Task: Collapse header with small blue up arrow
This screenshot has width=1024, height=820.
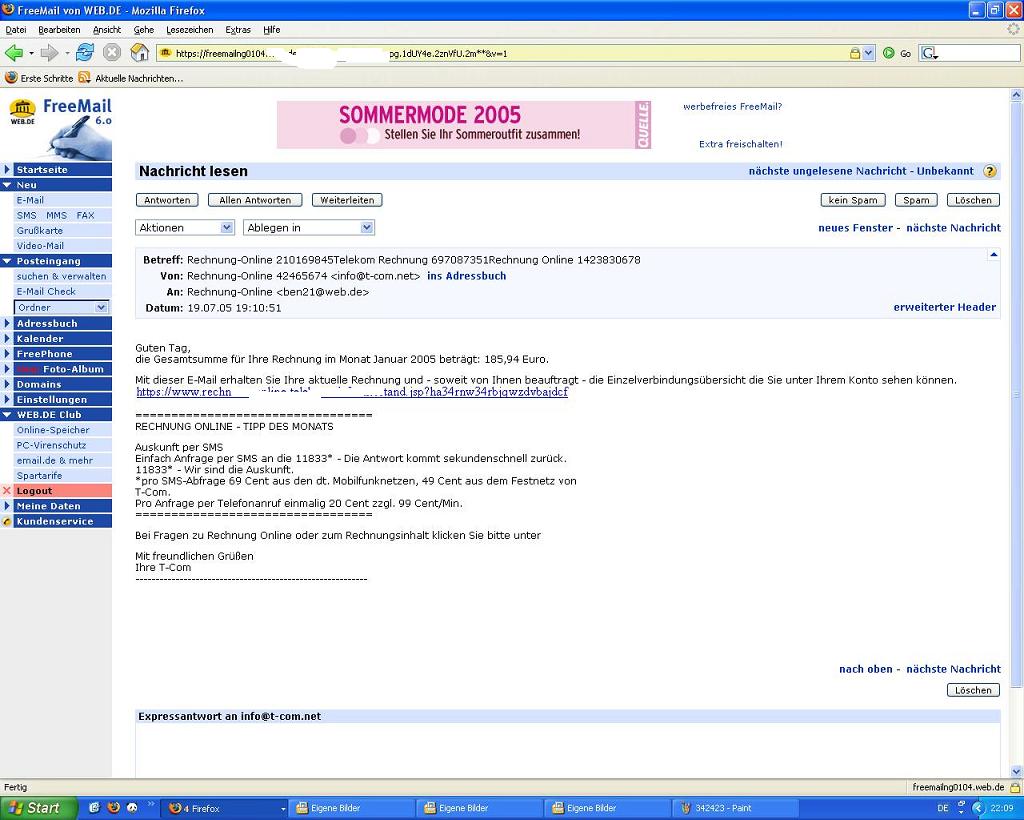Action: click(993, 255)
